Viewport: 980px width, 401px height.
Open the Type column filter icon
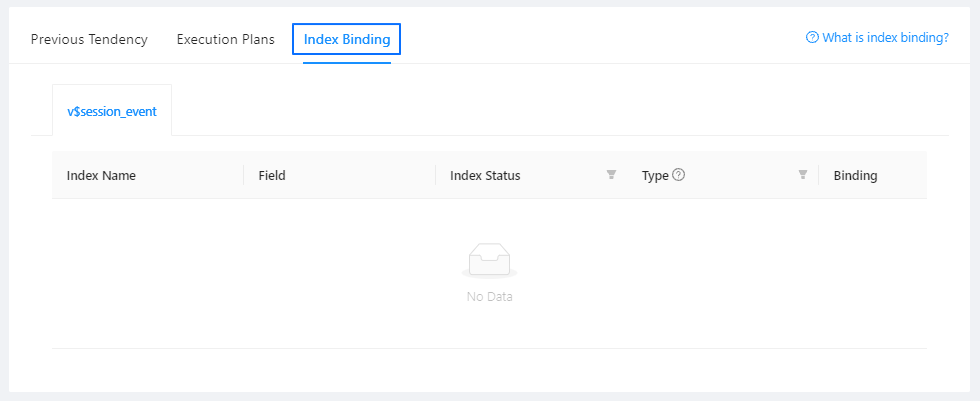click(x=802, y=175)
